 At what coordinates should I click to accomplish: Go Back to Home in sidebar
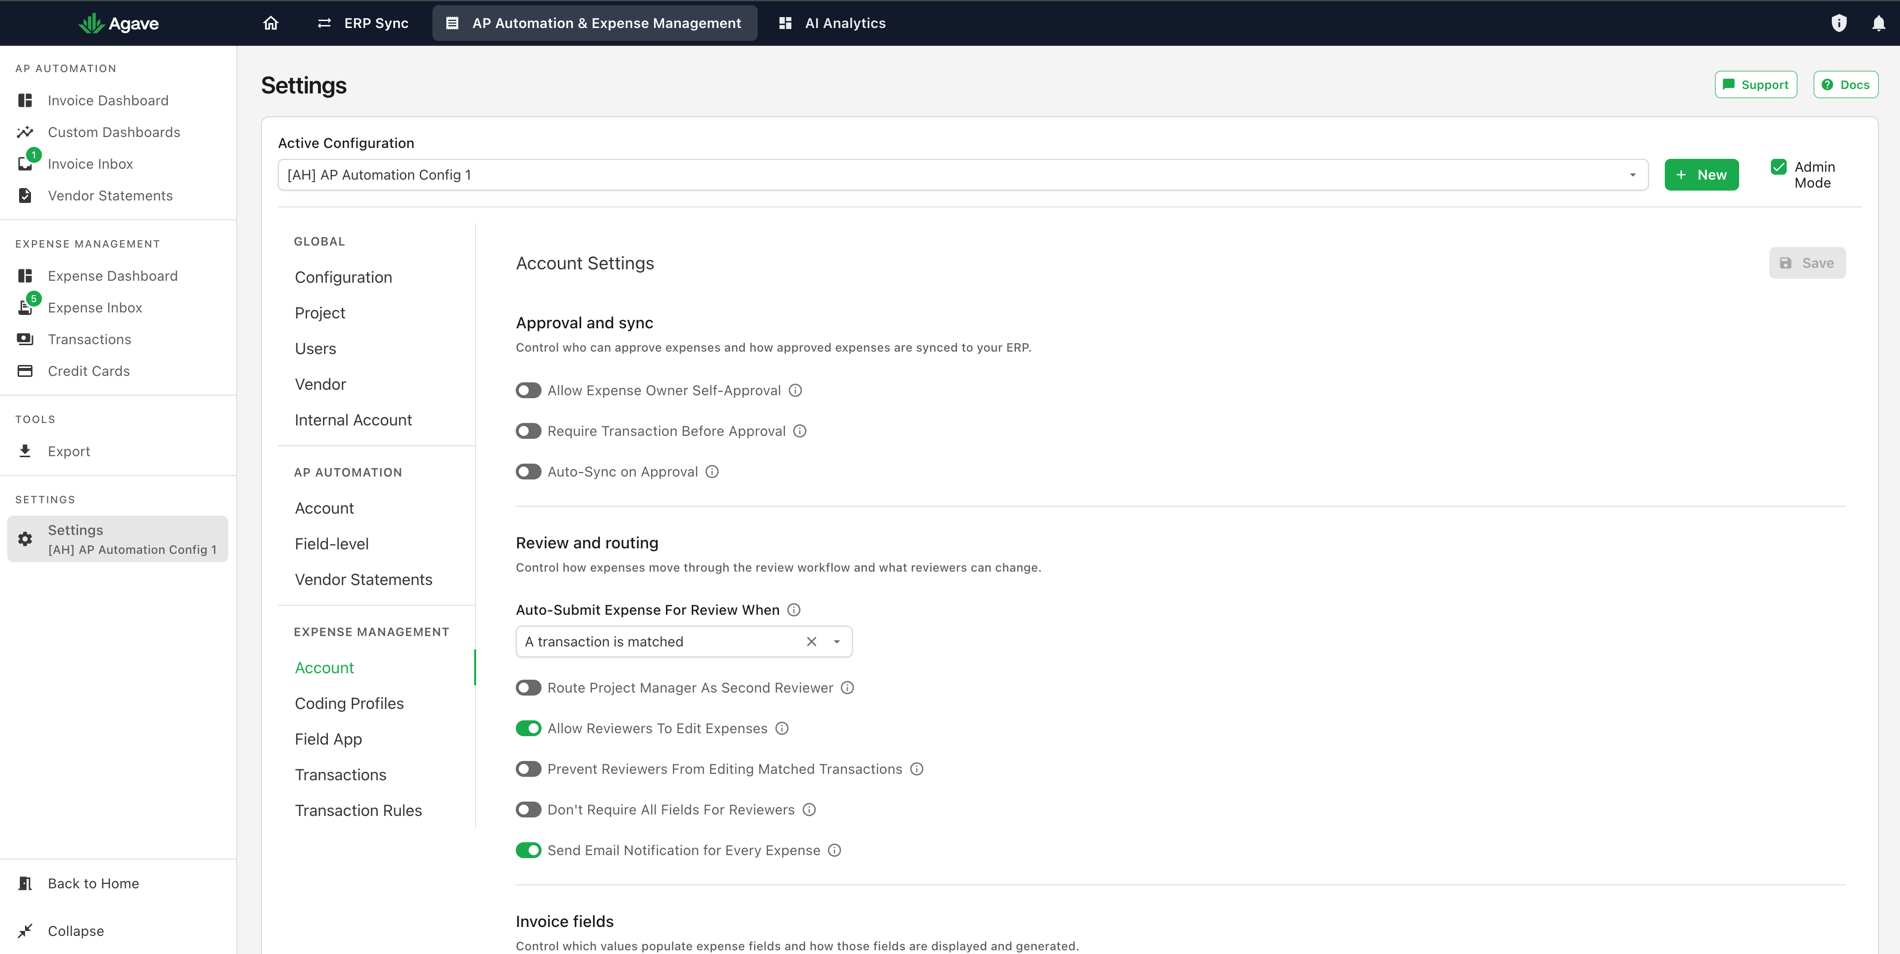(x=93, y=884)
